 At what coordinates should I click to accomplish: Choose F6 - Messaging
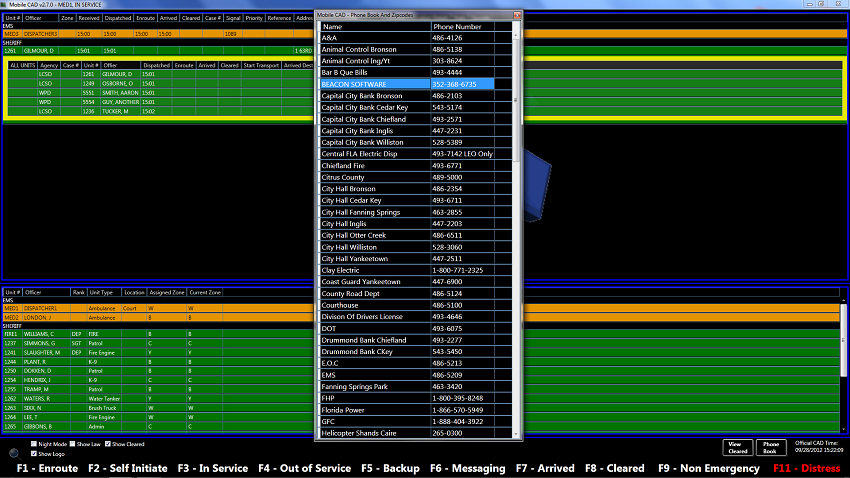click(x=467, y=468)
